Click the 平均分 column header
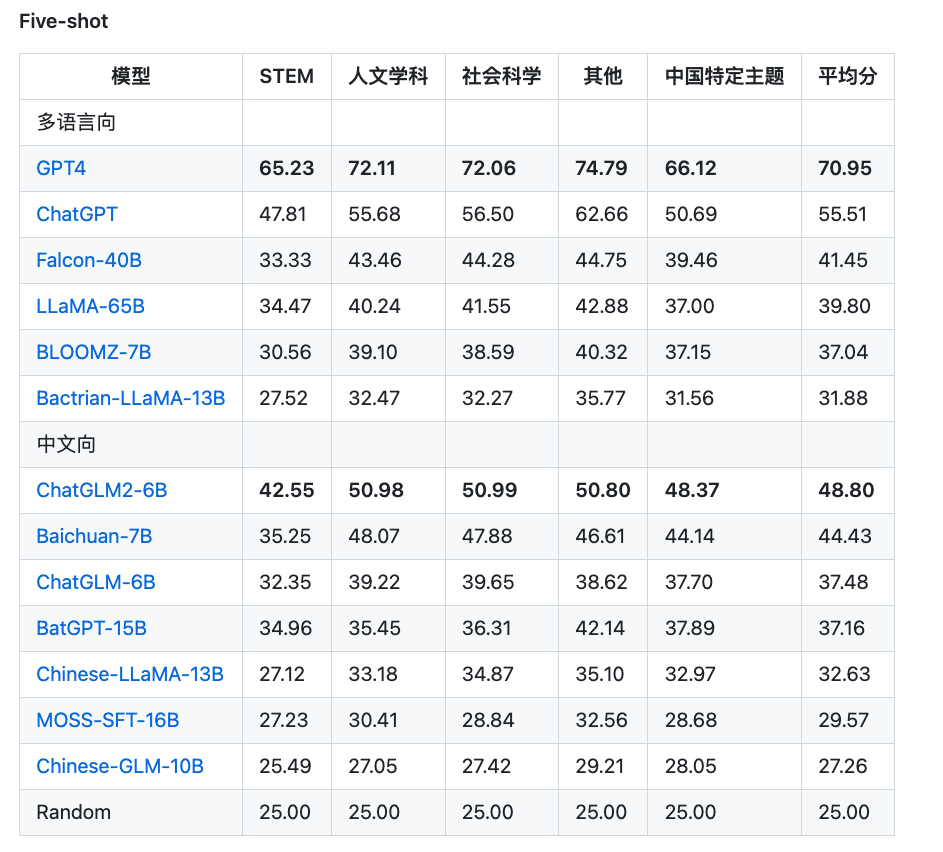 [x=847, y=76]
